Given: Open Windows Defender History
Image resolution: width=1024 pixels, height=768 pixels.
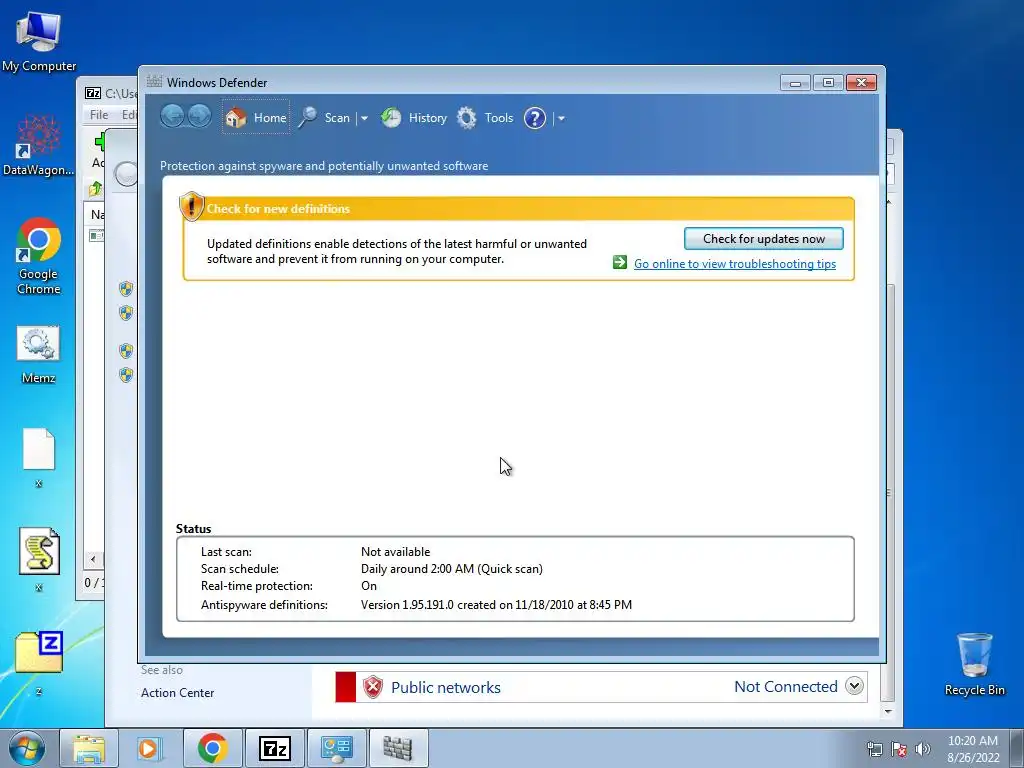Looking at the screenshot, I should [413, 118].
